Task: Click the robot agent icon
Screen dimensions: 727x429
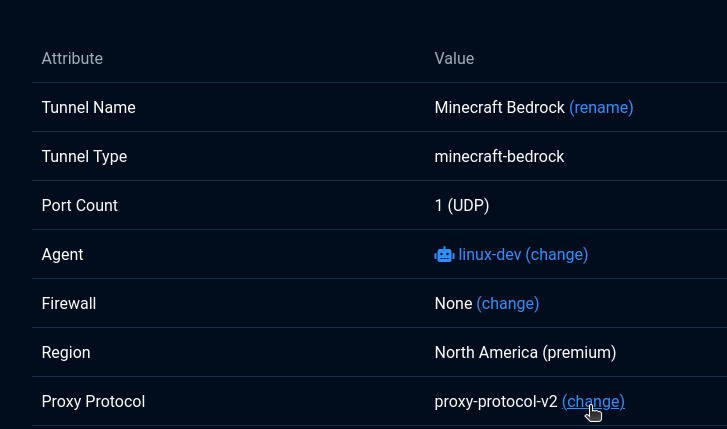Action: [444, 255]
